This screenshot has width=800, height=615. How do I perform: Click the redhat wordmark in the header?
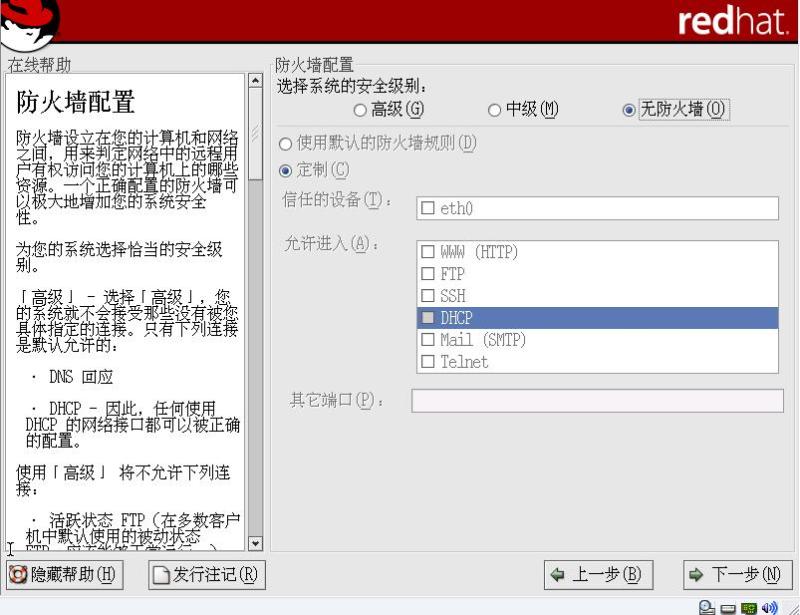pyautogui.click(x=733, y=22)
